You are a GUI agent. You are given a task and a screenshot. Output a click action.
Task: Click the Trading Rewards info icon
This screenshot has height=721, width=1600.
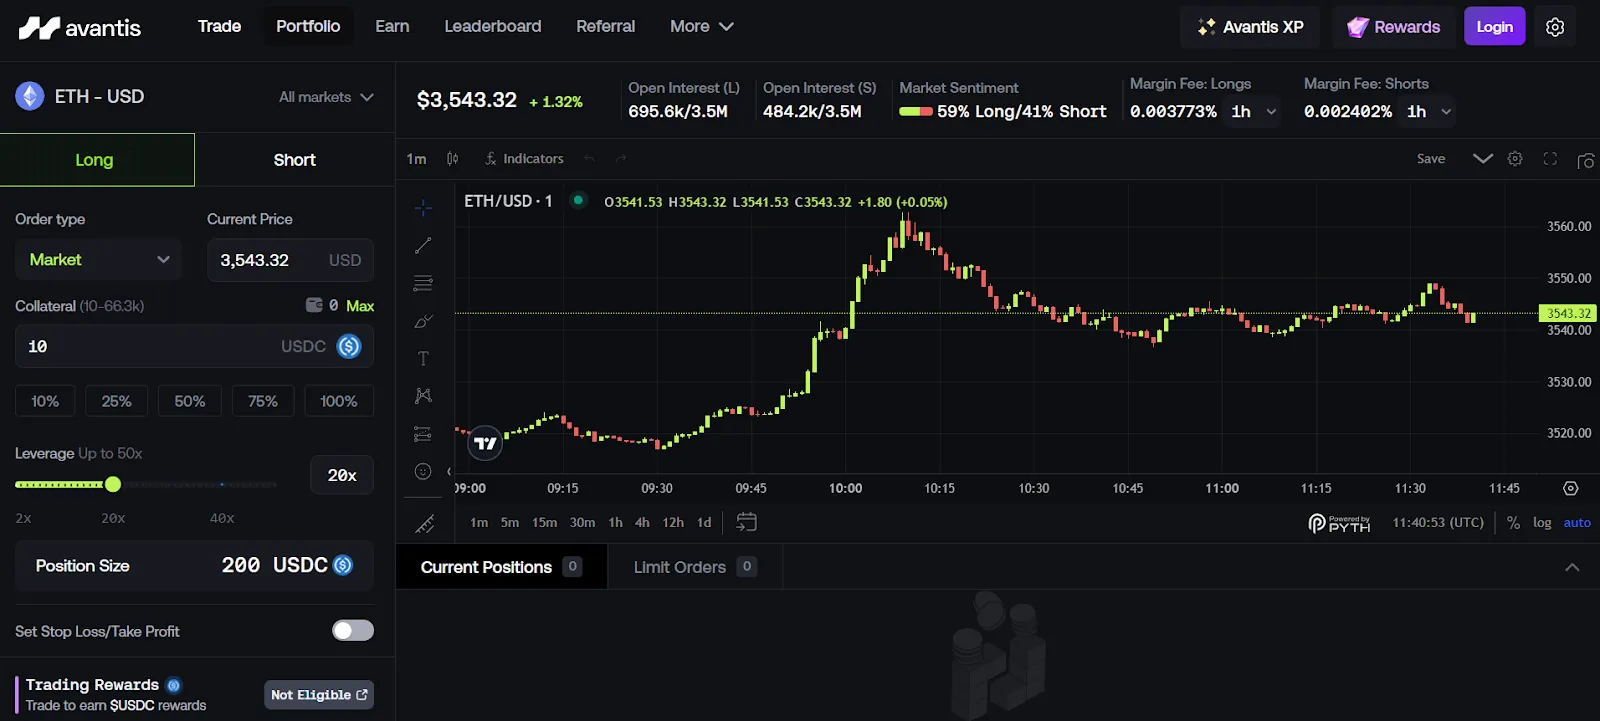tap(174, 685)
